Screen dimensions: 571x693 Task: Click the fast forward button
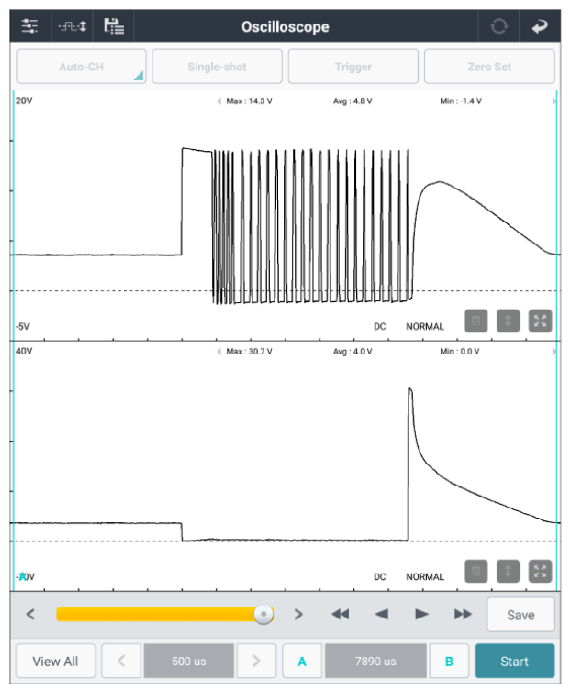[463, 614]
